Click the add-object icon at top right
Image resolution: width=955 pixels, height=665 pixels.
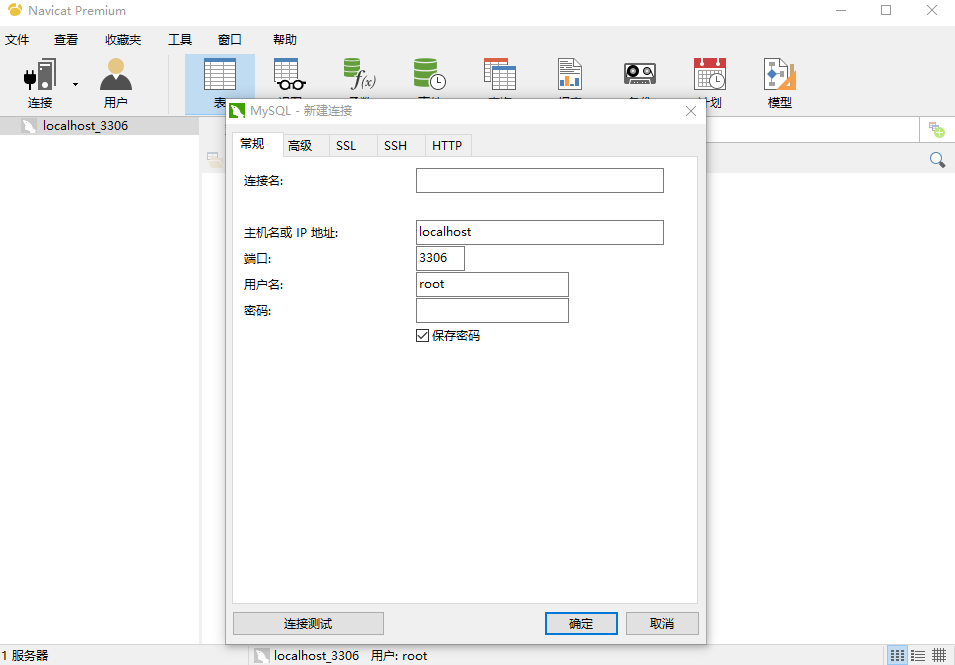tap(937, 130)
